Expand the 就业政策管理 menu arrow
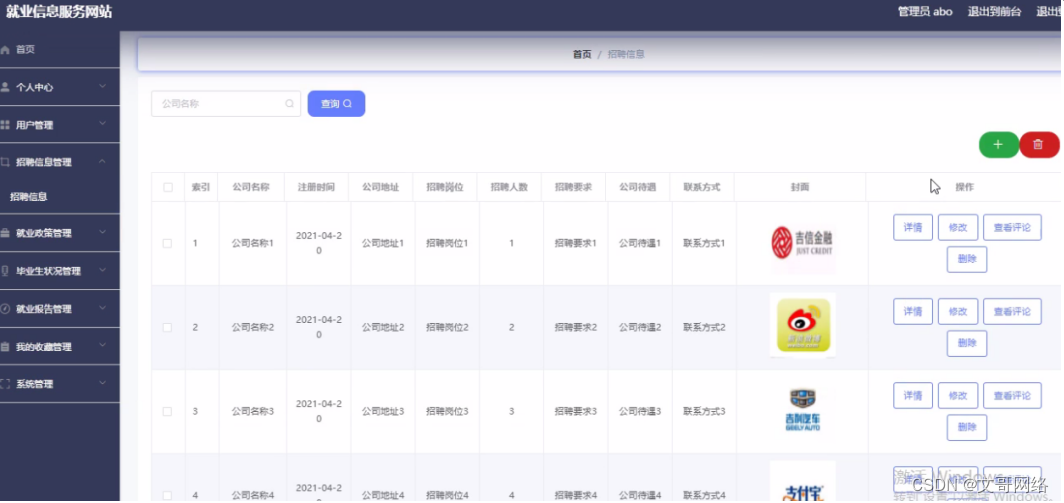This screenshot has width=1064, height=503. pos(102,232)
